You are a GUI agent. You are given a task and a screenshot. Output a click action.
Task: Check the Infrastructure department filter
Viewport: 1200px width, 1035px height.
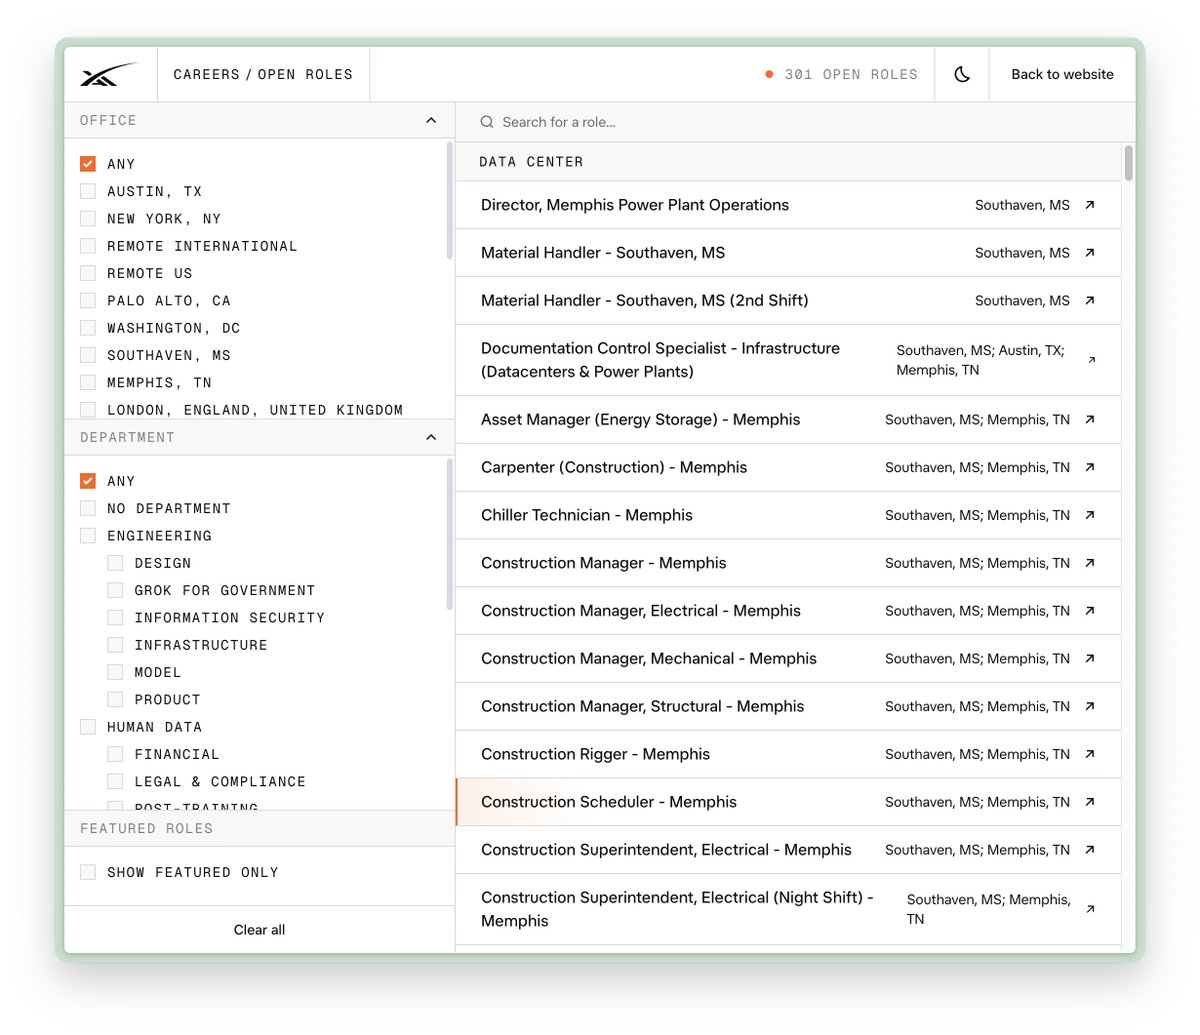pos(115,645)
